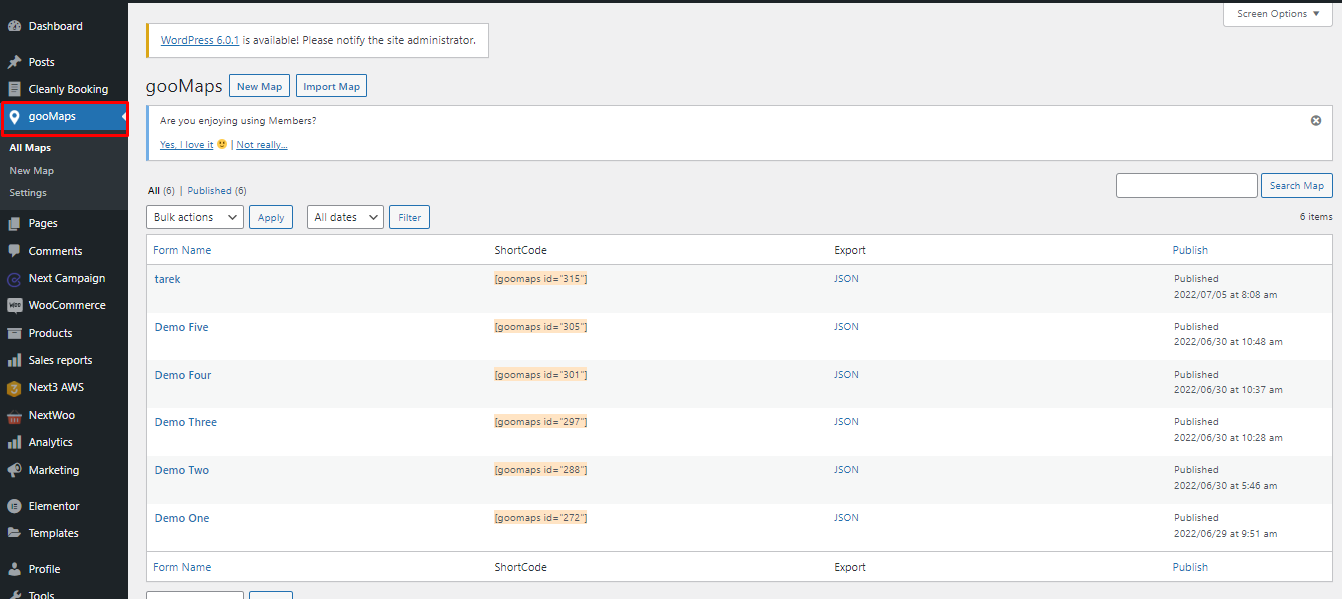Export Demo Two as JSON
Image resolution: width=1342 pixels, height=599 pixels.
[846, 470]
